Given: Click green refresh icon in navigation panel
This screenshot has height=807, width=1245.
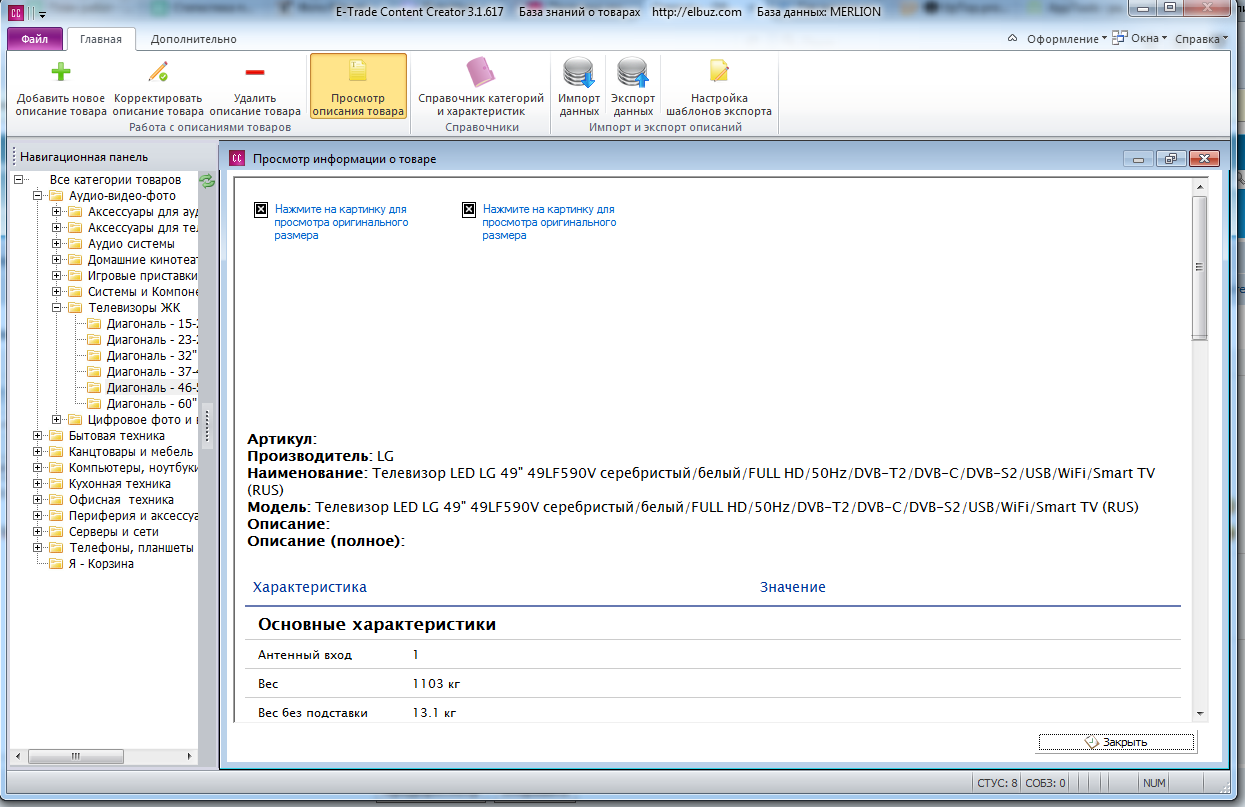Looking at the screenshot, I should pos(207,181).
